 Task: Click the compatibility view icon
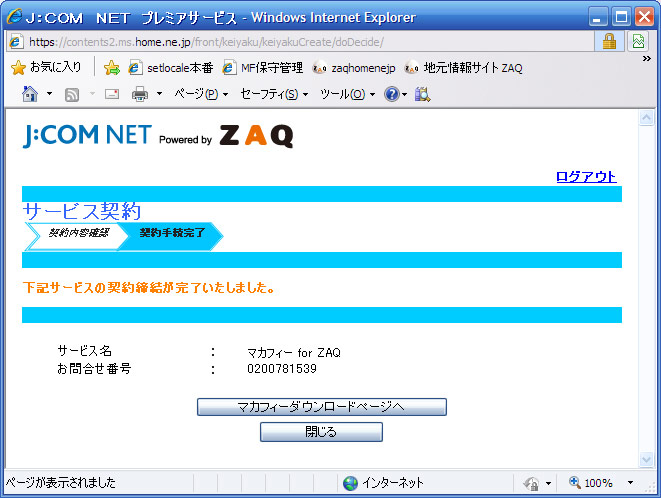coord(638,41)
